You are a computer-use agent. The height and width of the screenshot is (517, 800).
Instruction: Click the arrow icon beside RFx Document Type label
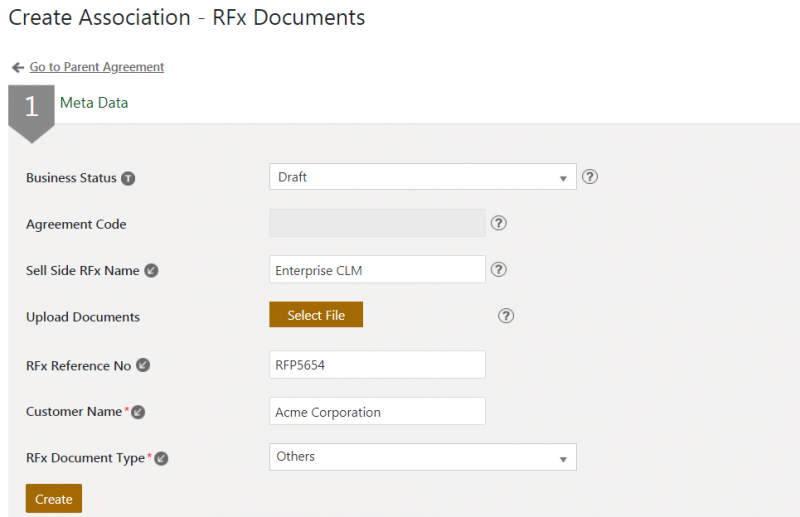(x=161, y=458)
